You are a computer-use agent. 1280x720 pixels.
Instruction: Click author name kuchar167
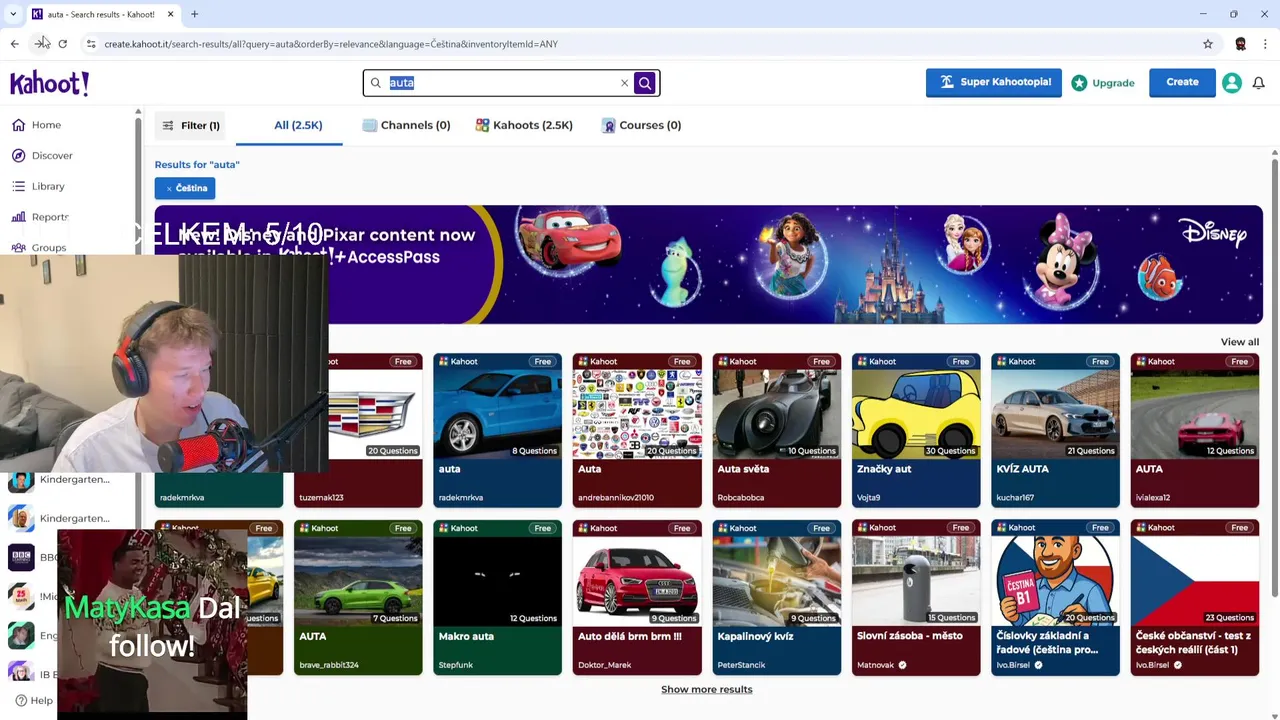[x=1016, y=497]
